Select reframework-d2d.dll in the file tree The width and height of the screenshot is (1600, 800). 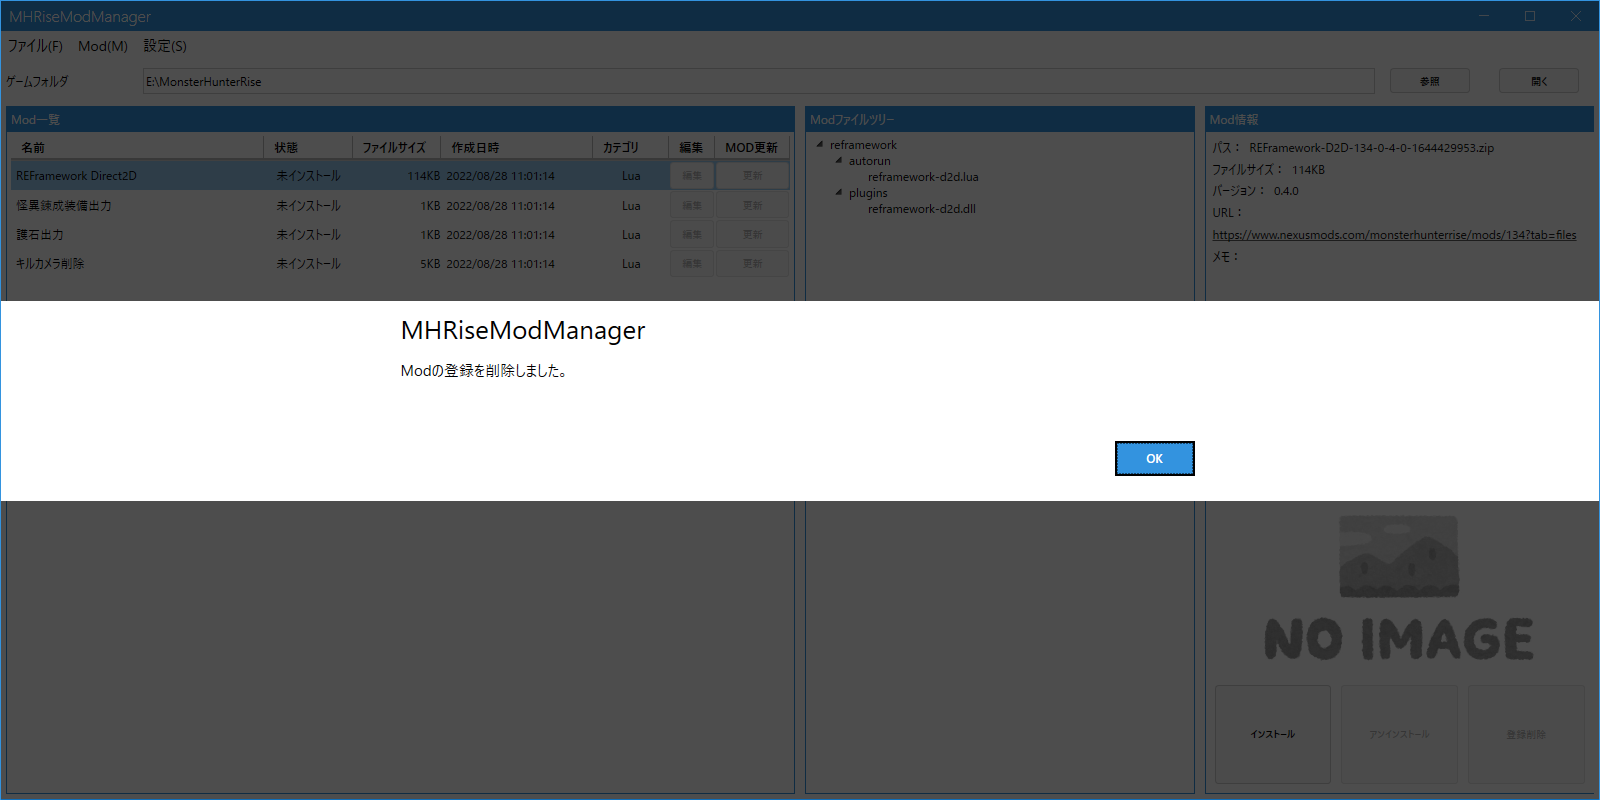point(922,209)
